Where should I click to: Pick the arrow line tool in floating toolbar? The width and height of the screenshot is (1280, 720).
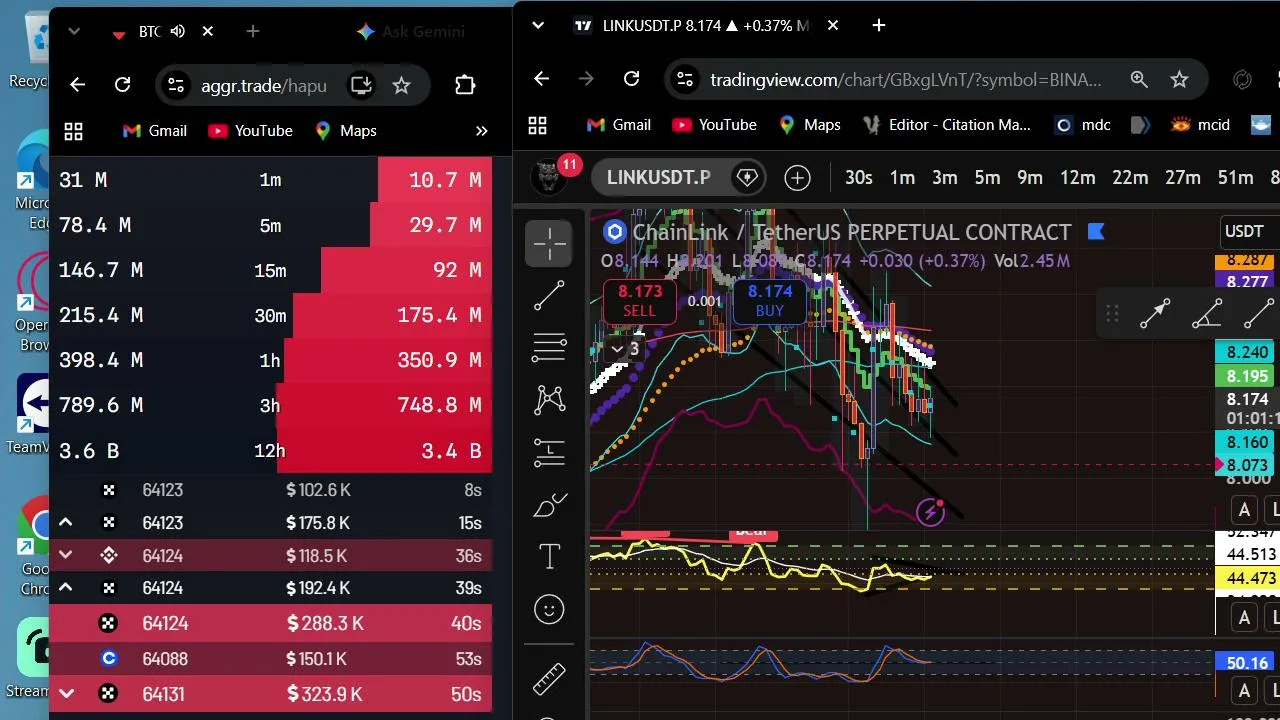[1155, 314]
